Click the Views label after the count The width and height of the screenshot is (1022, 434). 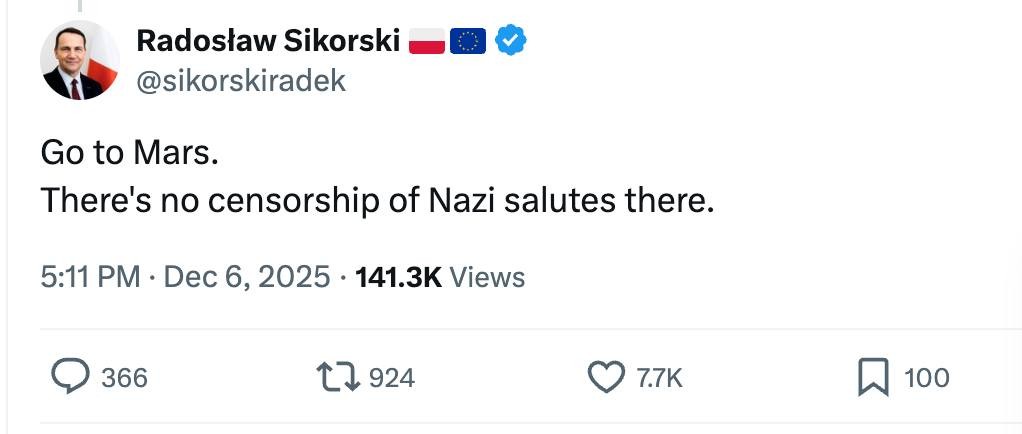tap(487, 276)
